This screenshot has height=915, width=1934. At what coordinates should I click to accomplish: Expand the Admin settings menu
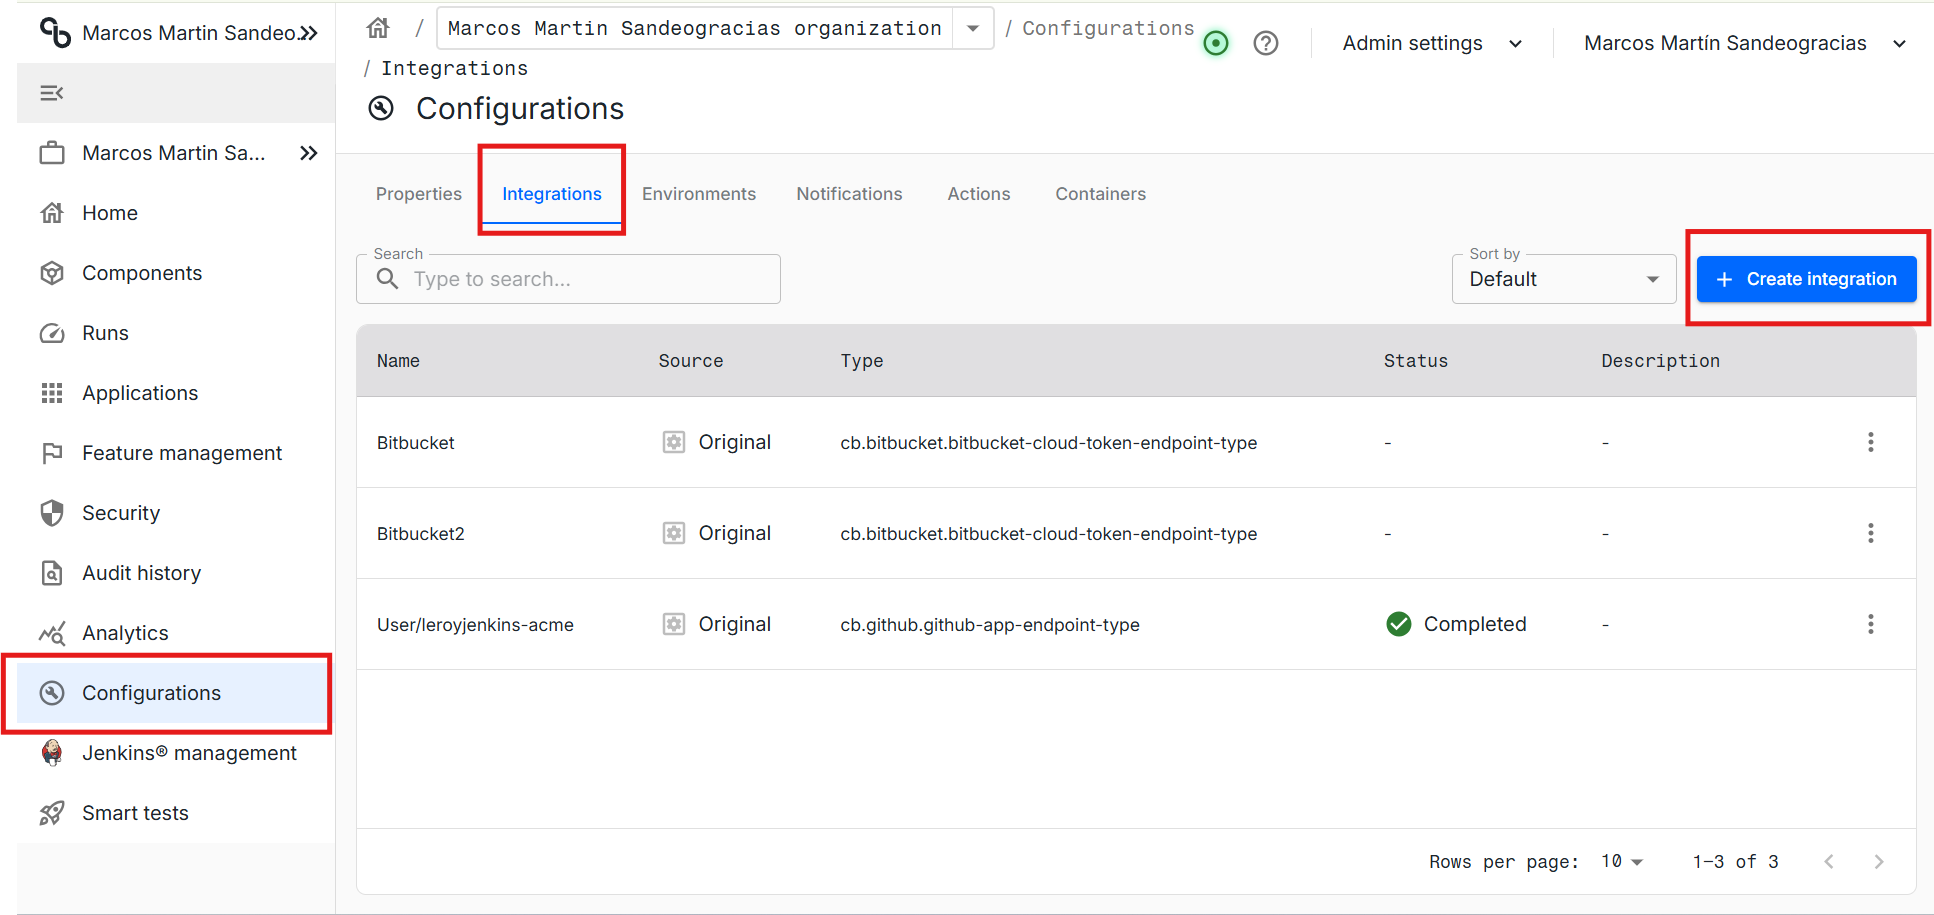pos(1431,43)
